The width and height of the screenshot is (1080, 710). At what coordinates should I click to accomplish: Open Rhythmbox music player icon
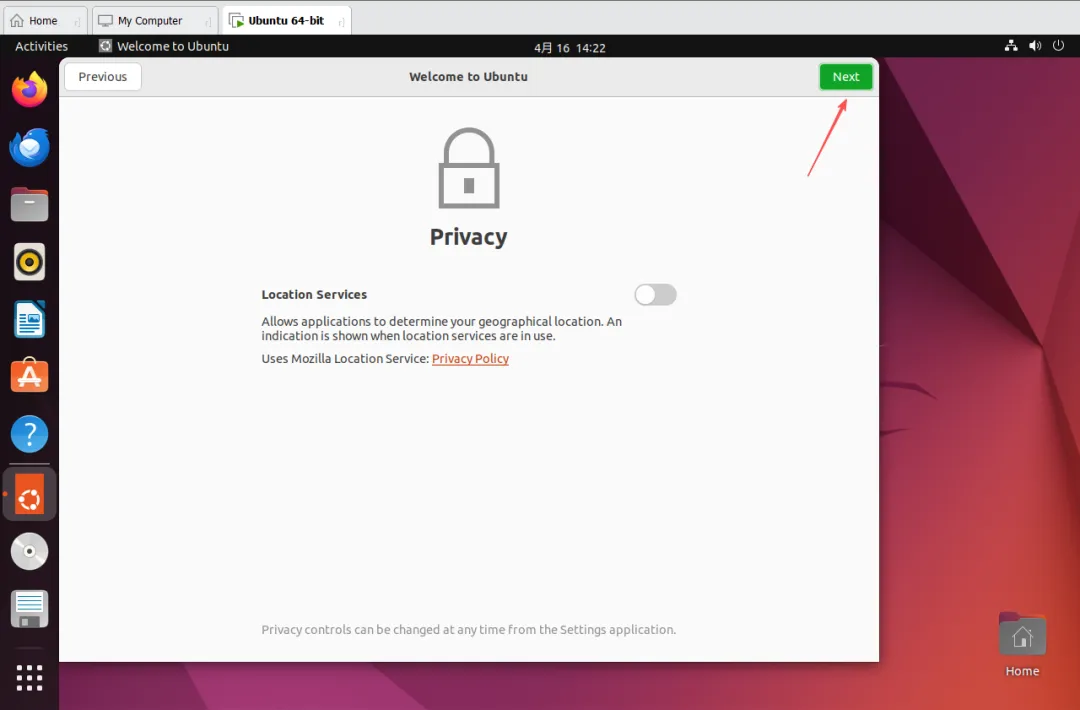(x=30, y=262)
